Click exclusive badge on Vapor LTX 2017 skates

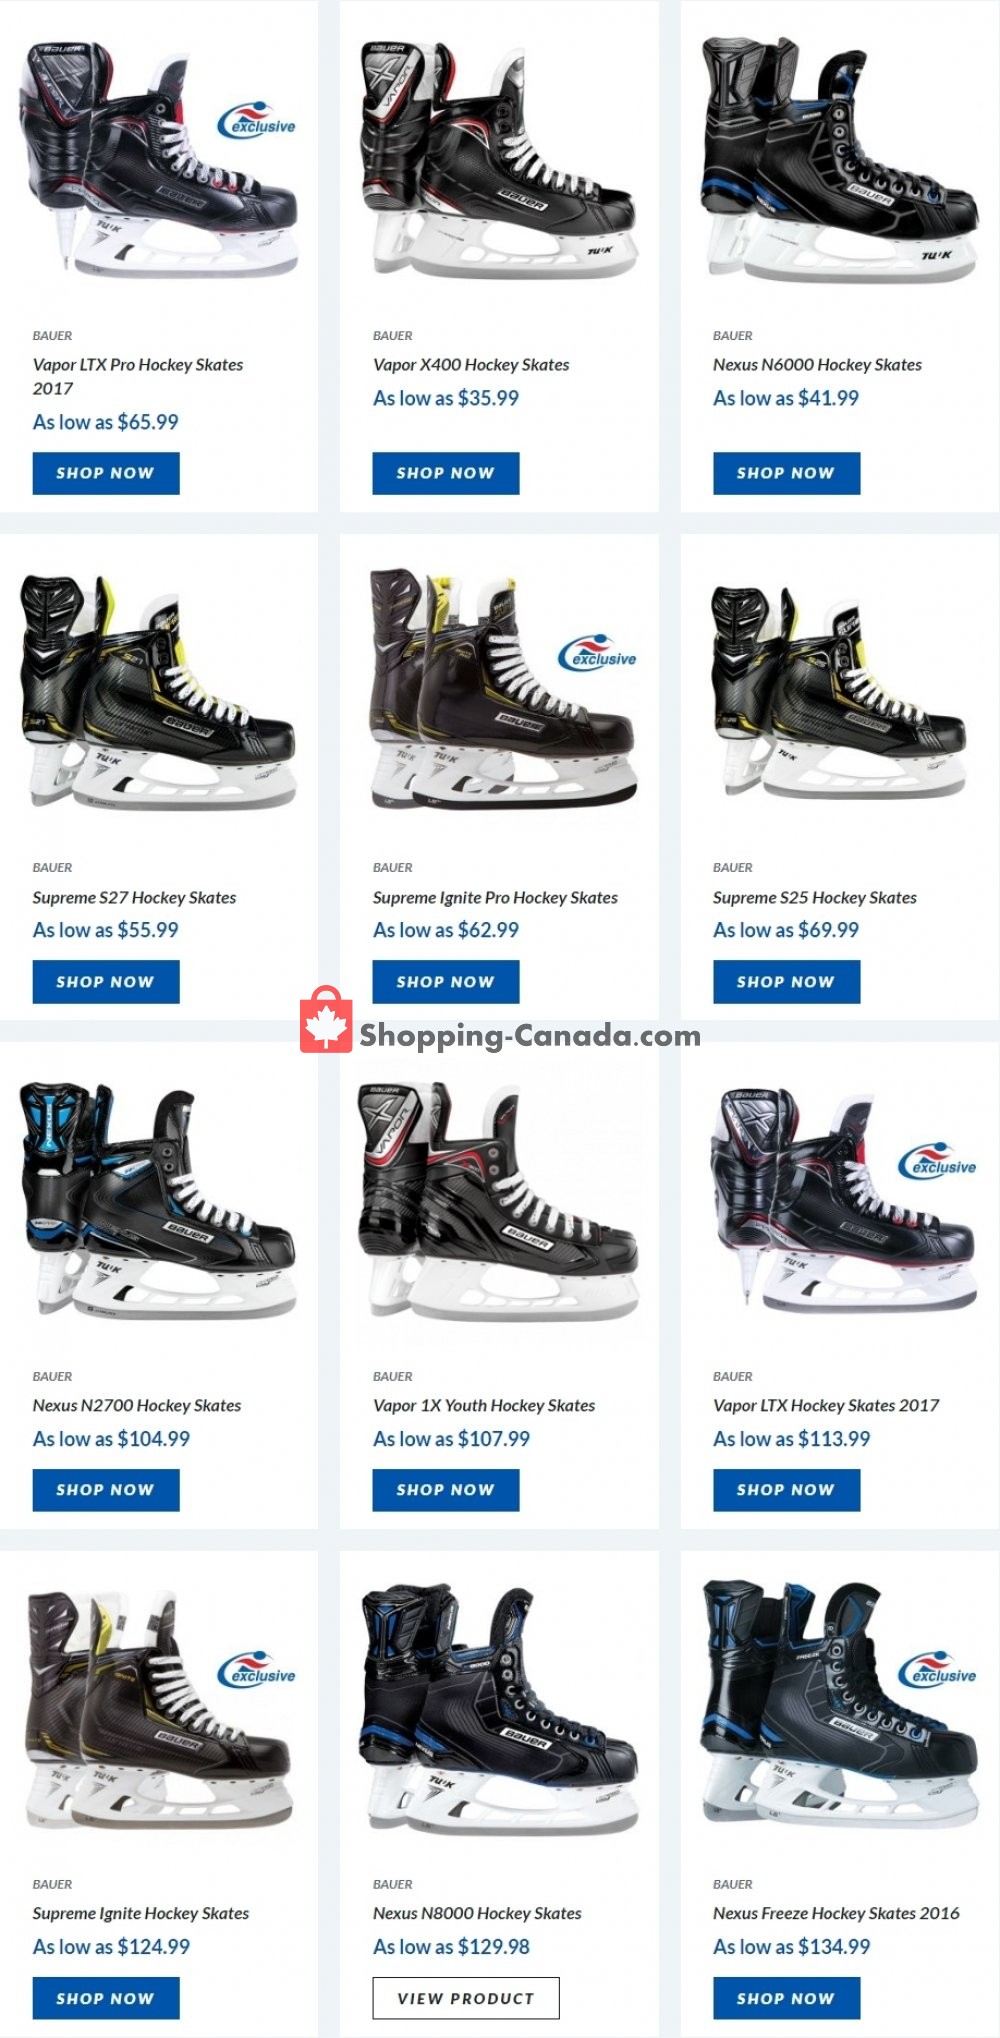click(x=937, y=1161)
